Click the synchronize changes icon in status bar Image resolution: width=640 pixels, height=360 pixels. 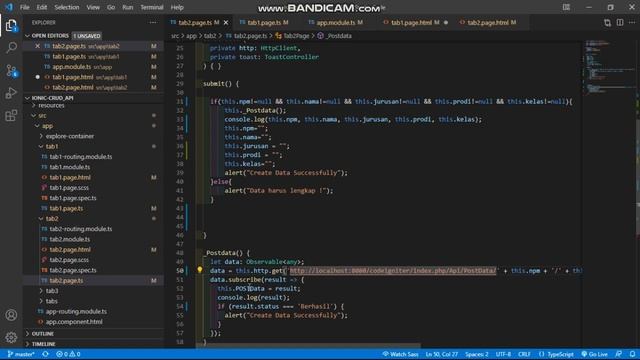coord(46,354)
